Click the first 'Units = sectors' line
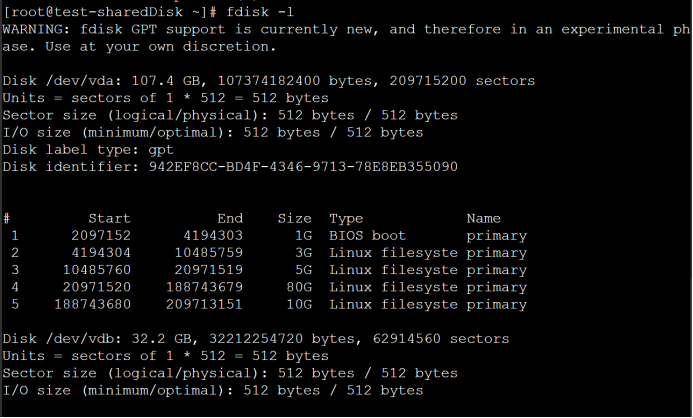Image resolution: width=693 pixels, height=418 pixels. (165, 98)
